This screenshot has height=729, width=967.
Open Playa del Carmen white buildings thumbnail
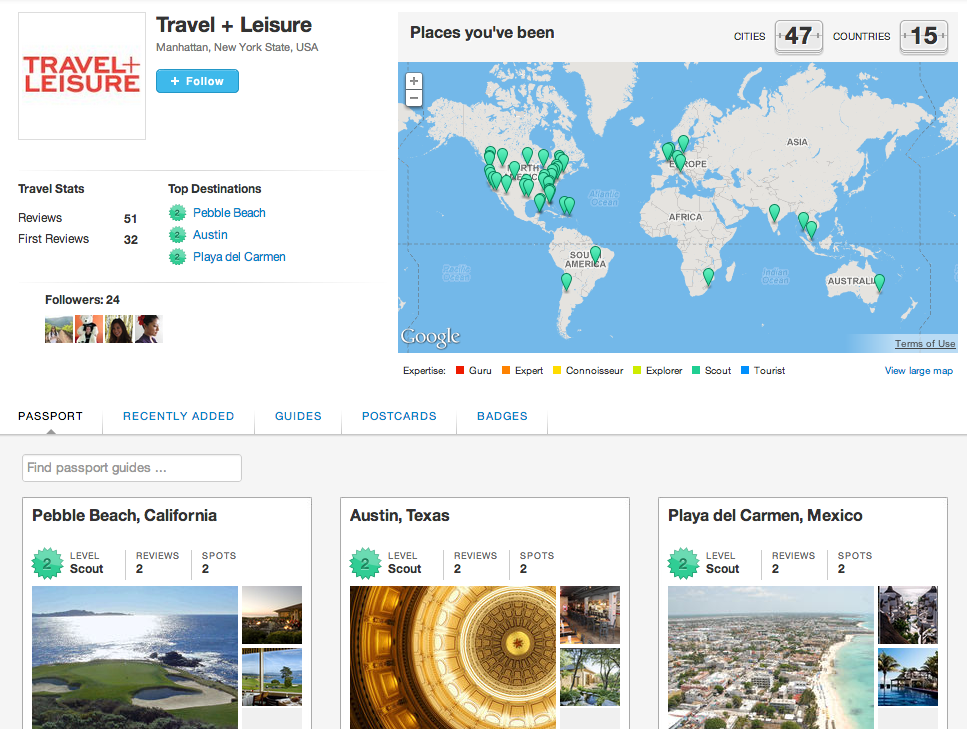908,615
